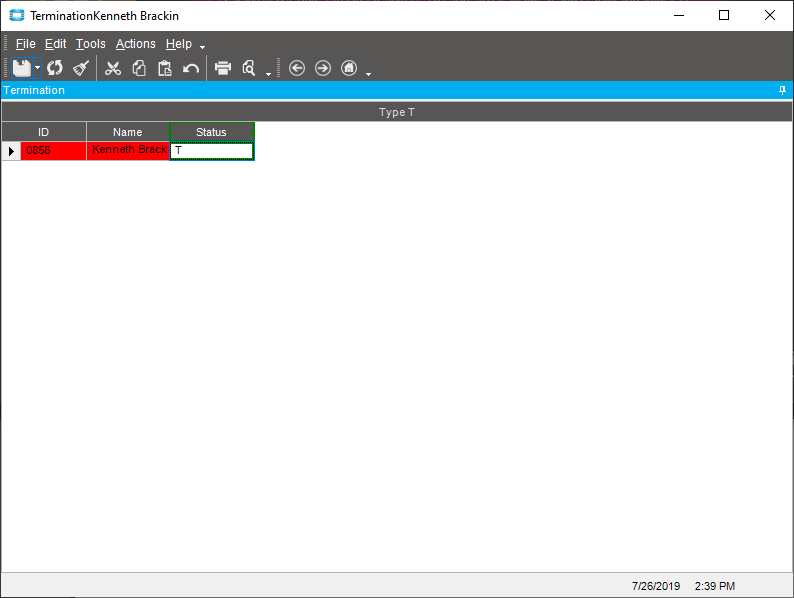
Task: Click the application icon in title bar
Action: tap(17, 16)
